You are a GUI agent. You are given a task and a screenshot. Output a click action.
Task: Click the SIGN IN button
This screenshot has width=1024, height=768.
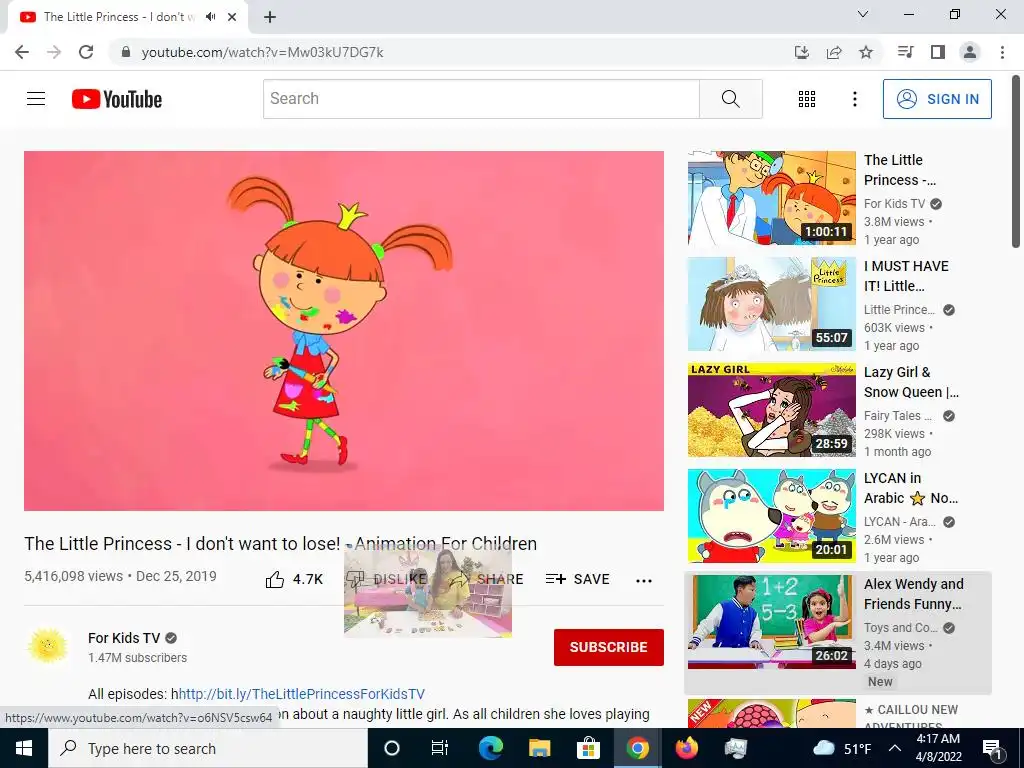pos(937,99)
